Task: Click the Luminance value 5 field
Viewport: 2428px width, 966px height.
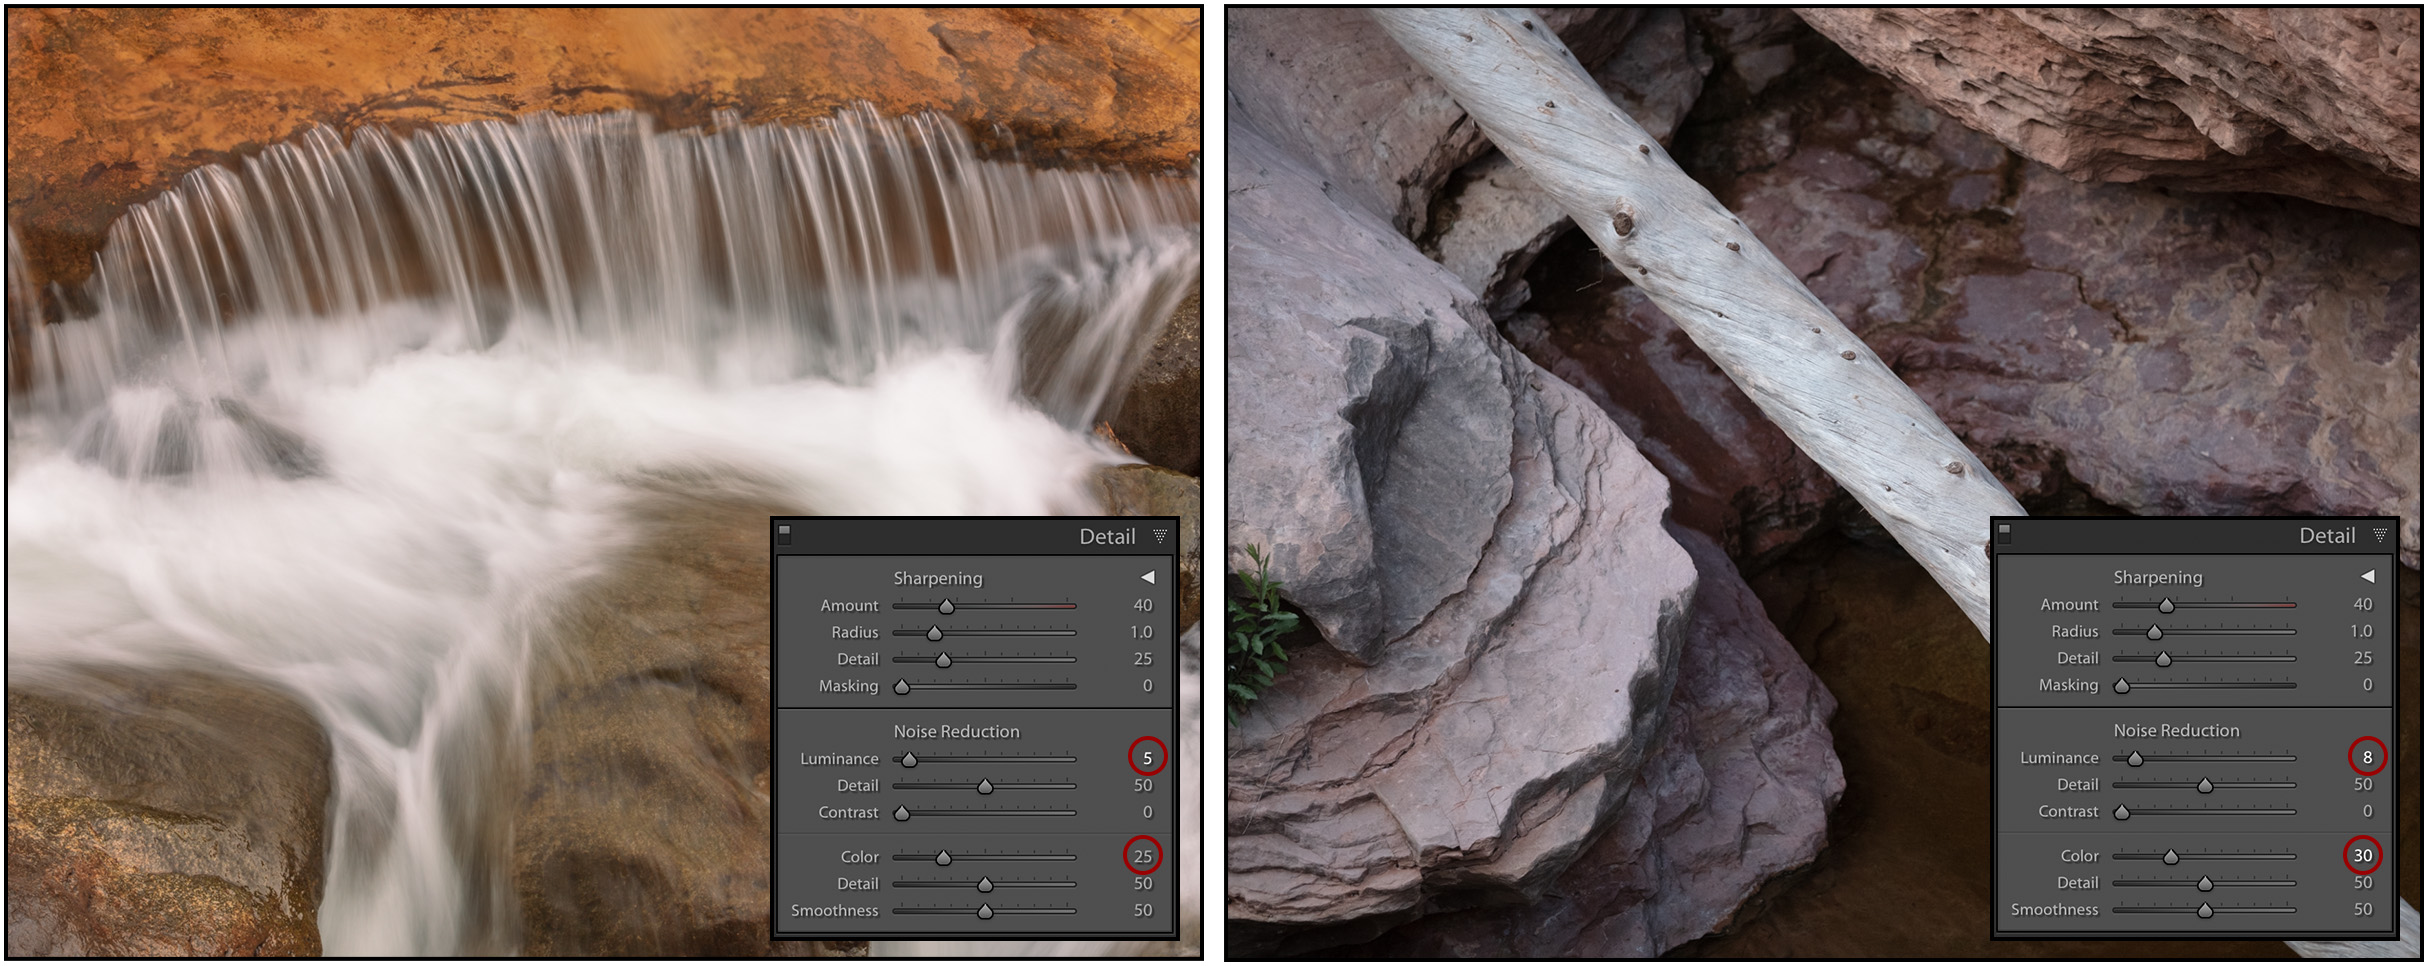Action: point(1147,758)
